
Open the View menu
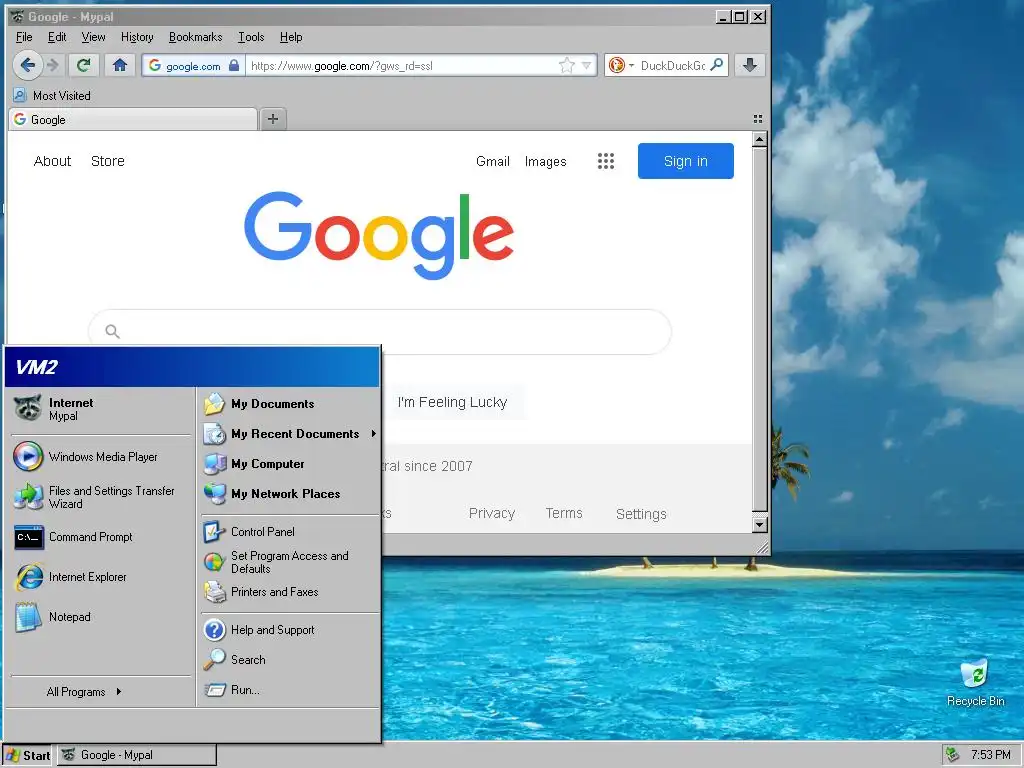(93, 37)
